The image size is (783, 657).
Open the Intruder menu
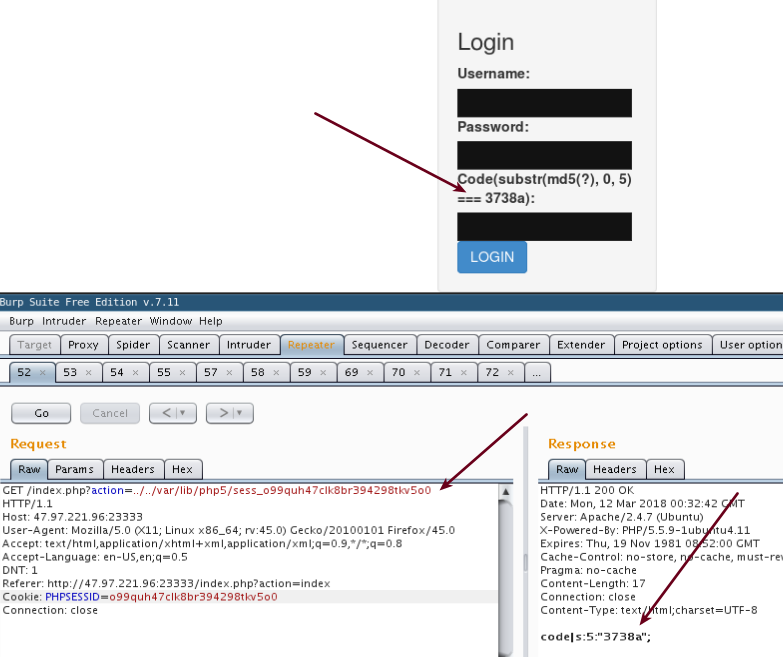click(x=64, y=321)
